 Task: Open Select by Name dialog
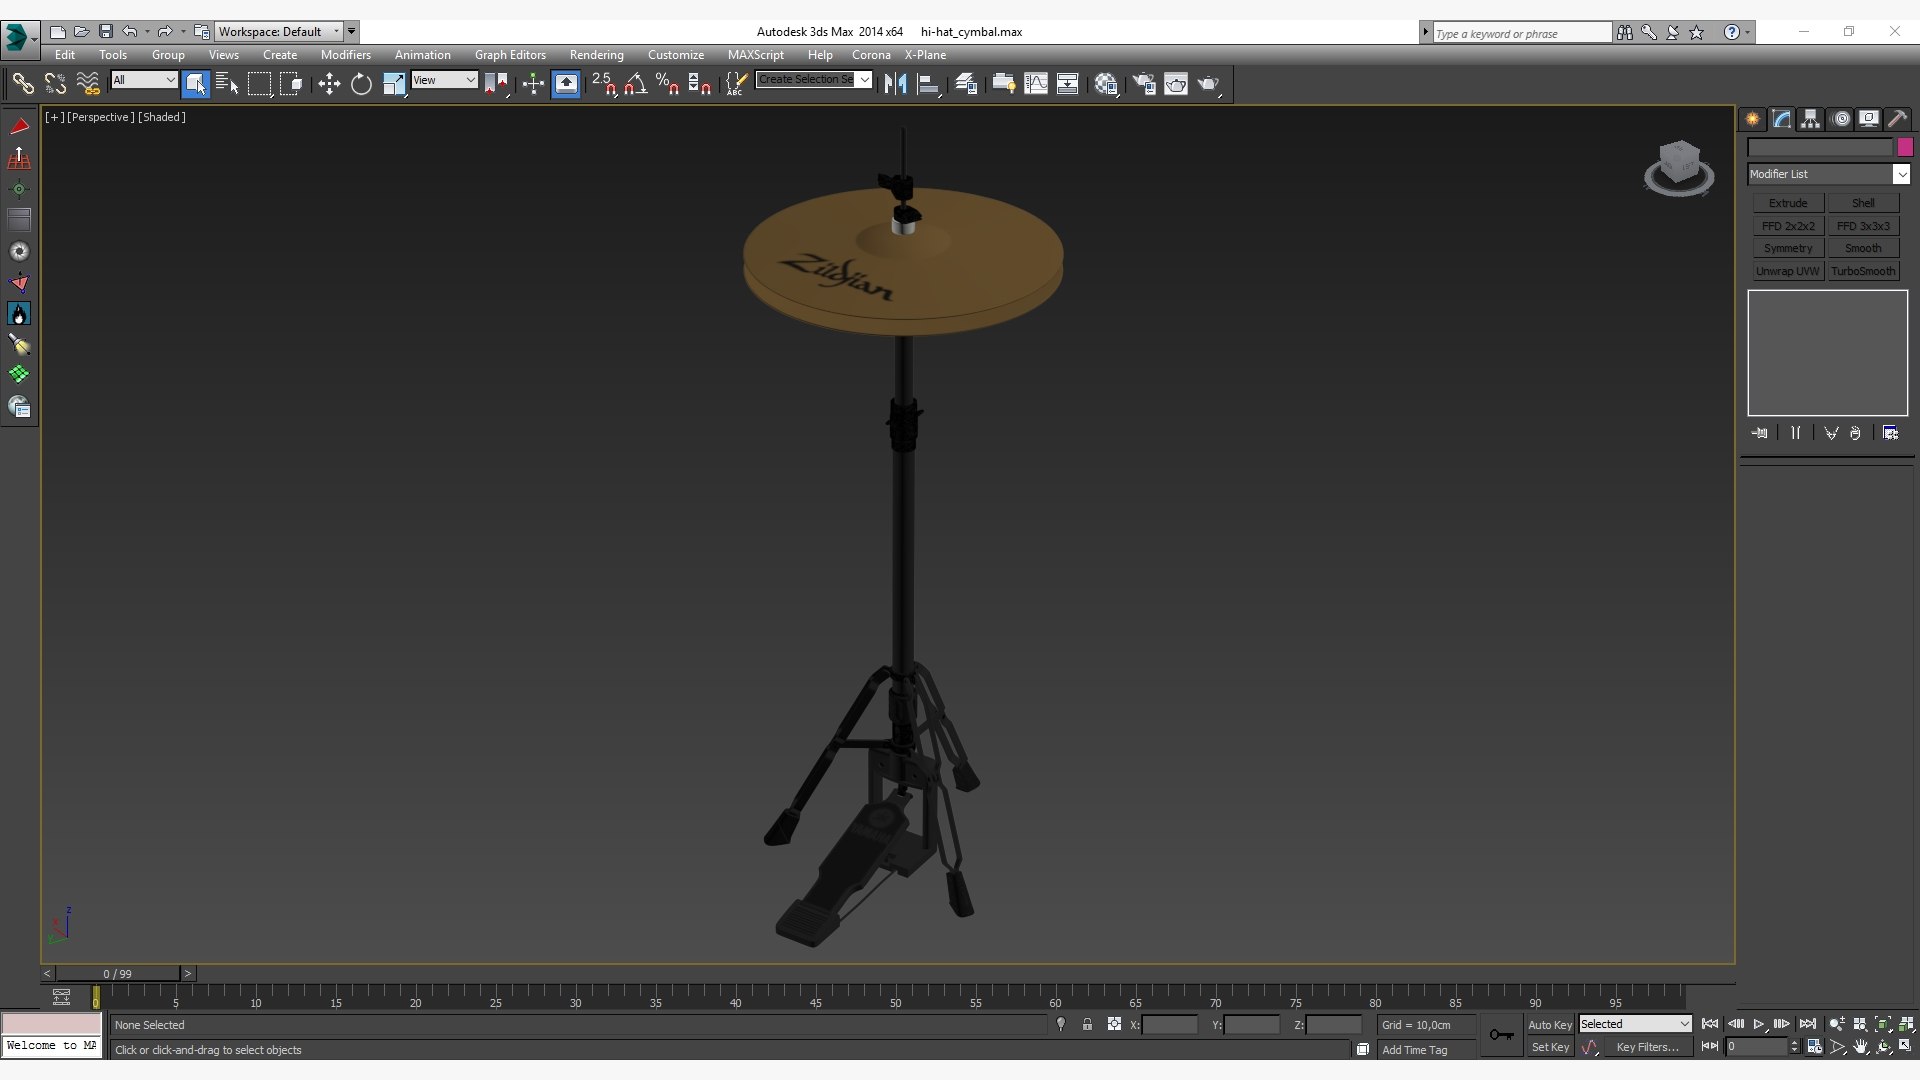pyautogui.click(x=227, y=84)
